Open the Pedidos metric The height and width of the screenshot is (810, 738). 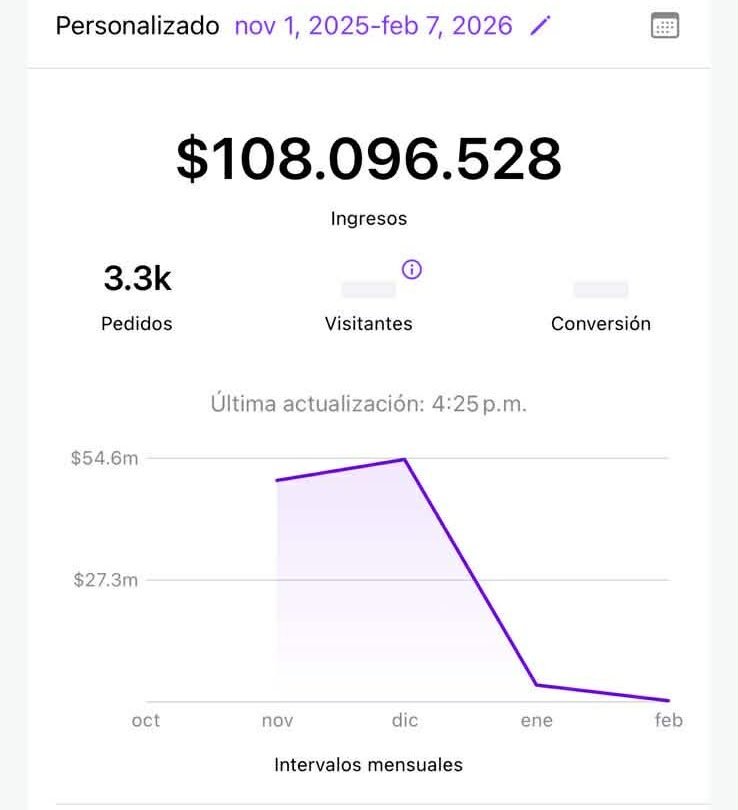[x=137, y=323]
